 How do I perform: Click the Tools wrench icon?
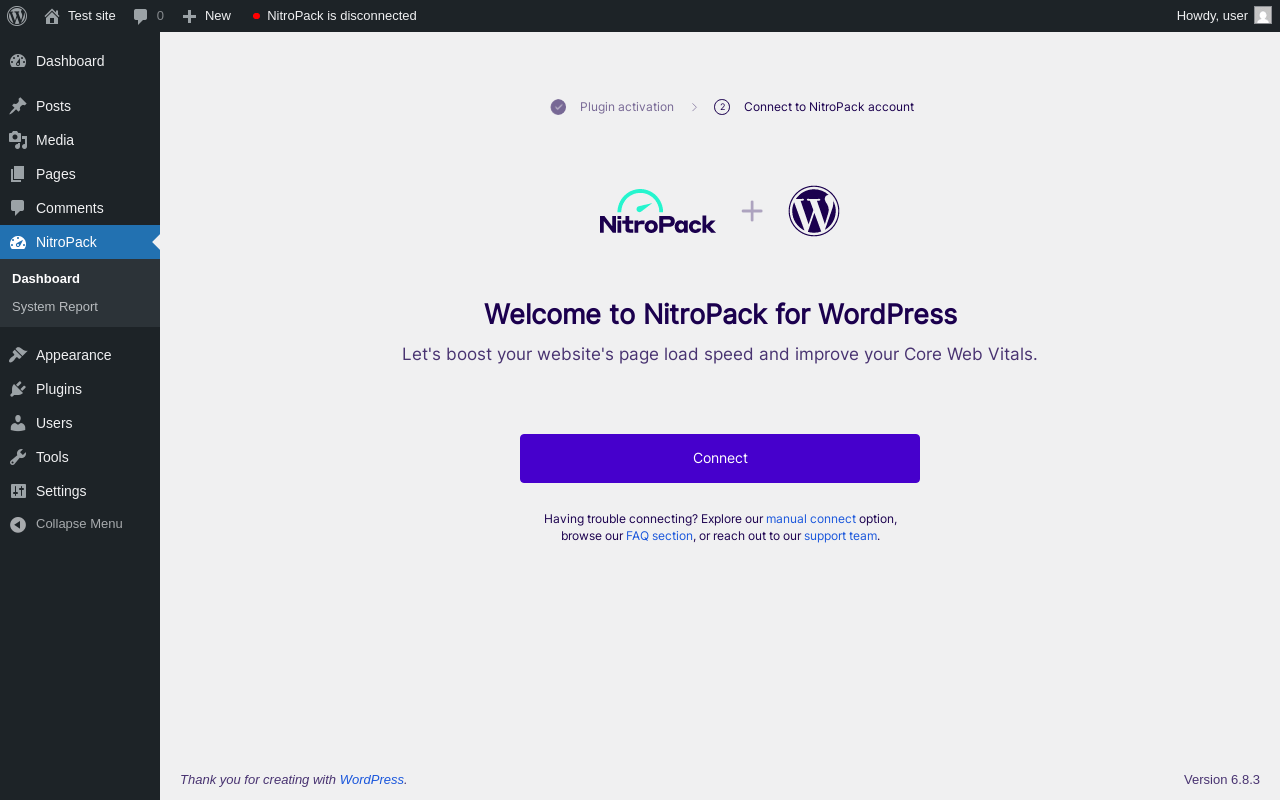pyautogui.click(x=18, y=457)
